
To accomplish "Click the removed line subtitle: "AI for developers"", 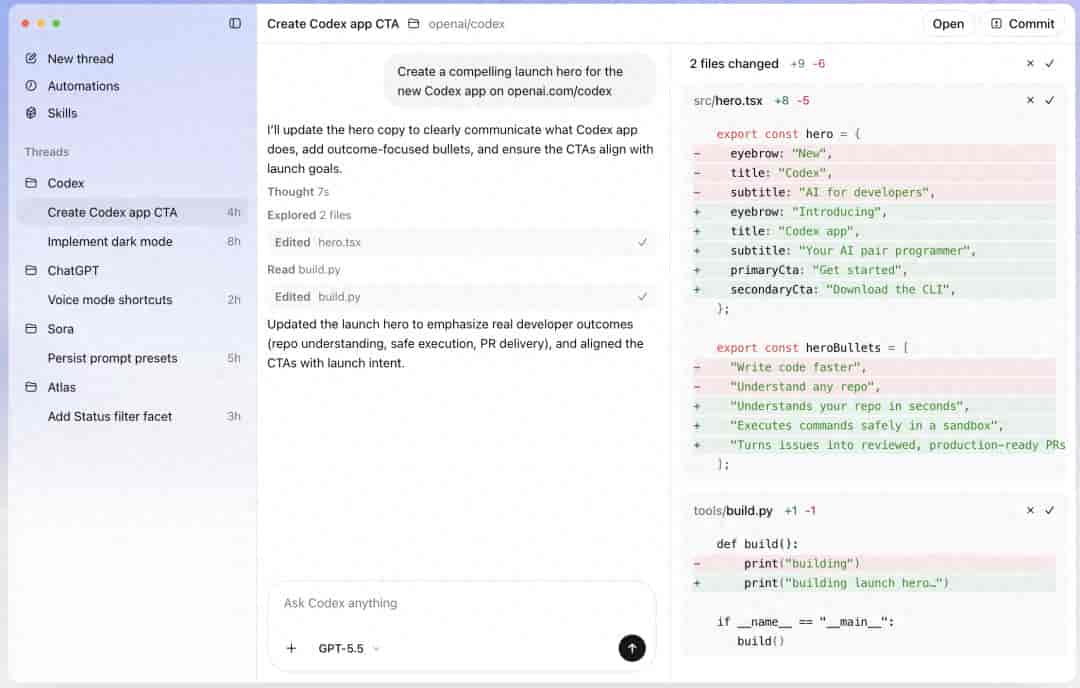I will (873, 192).
